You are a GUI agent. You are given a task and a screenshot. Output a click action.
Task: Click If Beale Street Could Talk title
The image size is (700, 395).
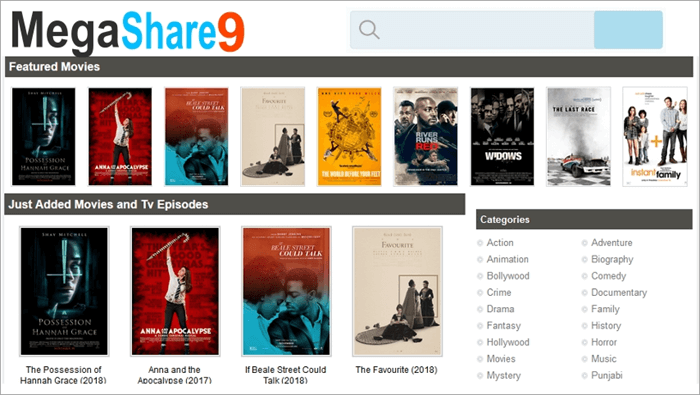[x=286, y=375]
